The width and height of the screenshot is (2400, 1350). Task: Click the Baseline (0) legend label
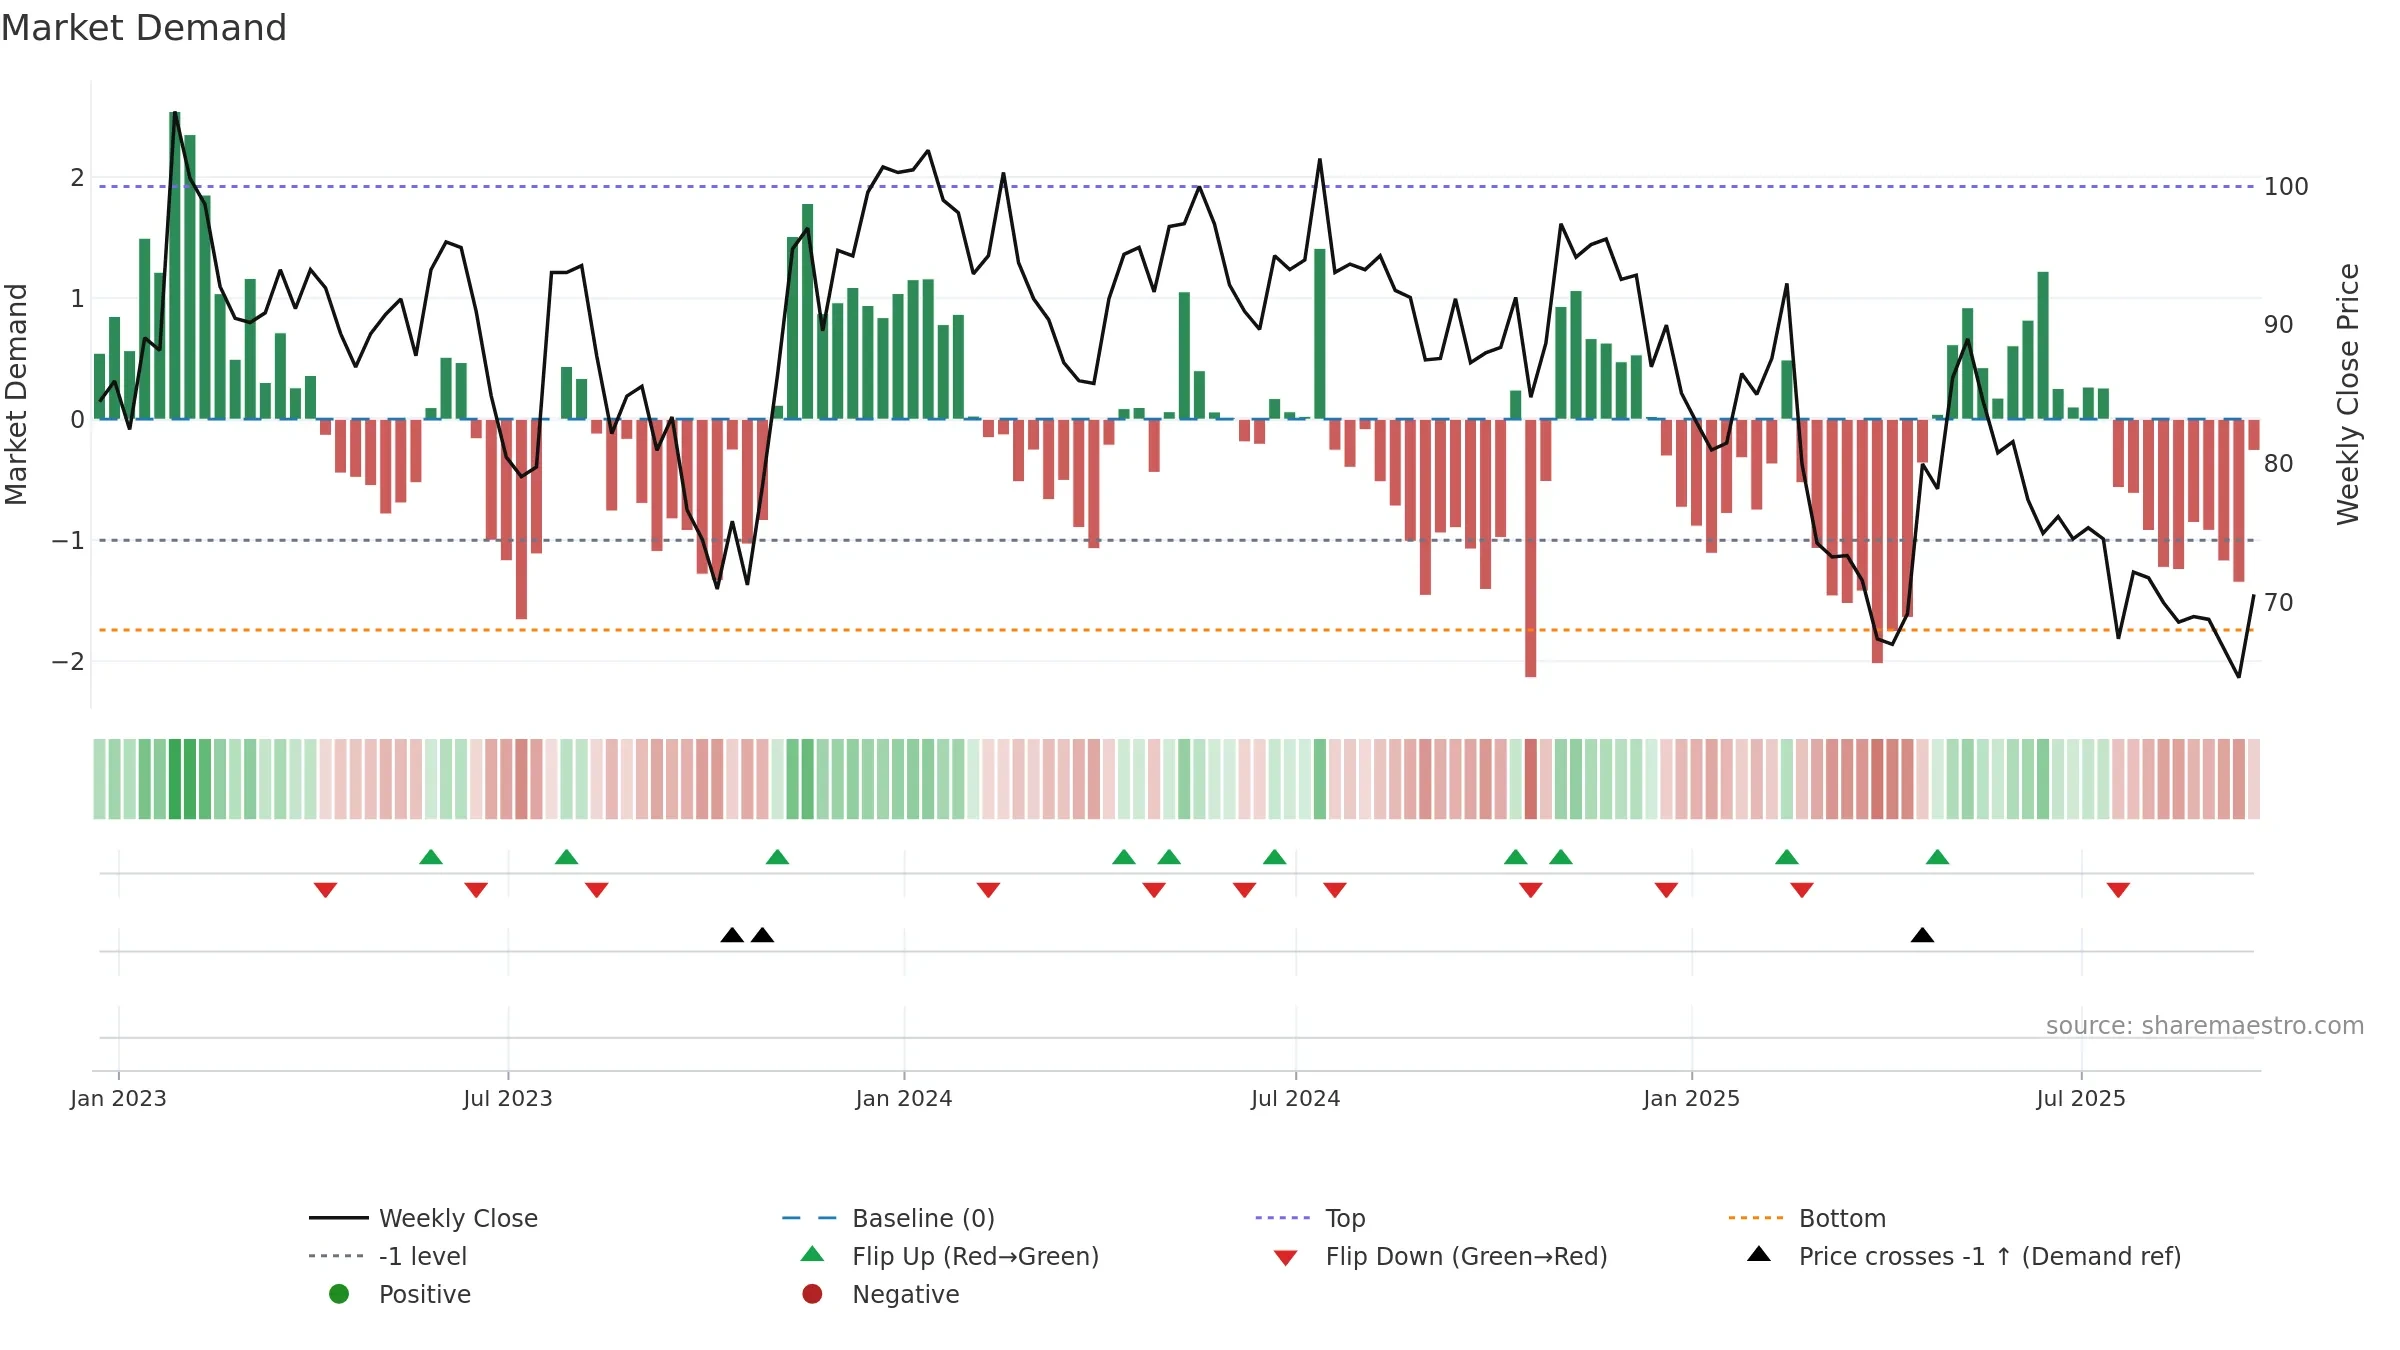click(x=923, y=1218)
